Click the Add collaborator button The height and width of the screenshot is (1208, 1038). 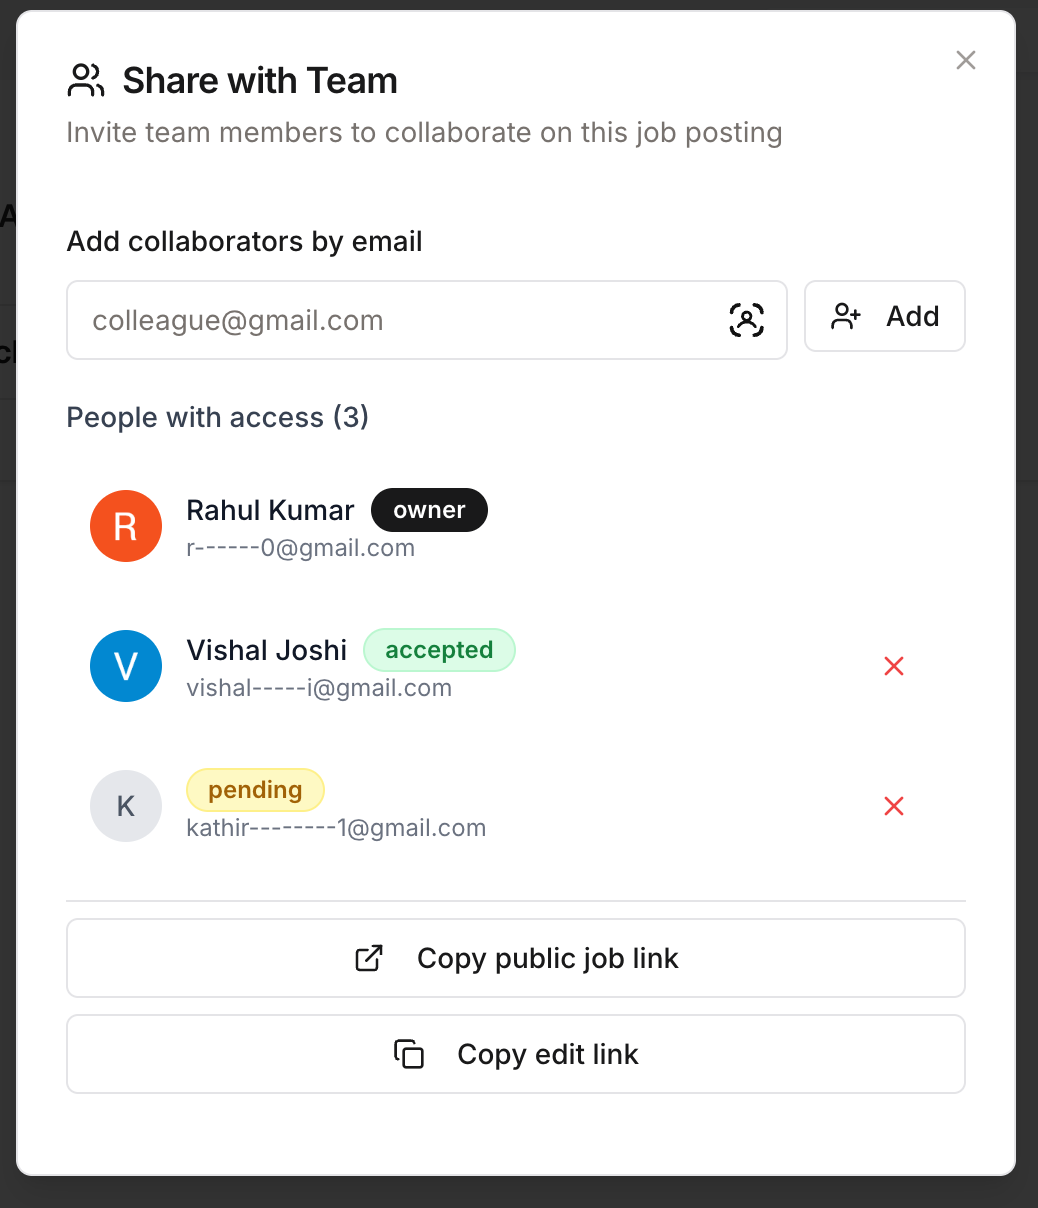point(885,316)
